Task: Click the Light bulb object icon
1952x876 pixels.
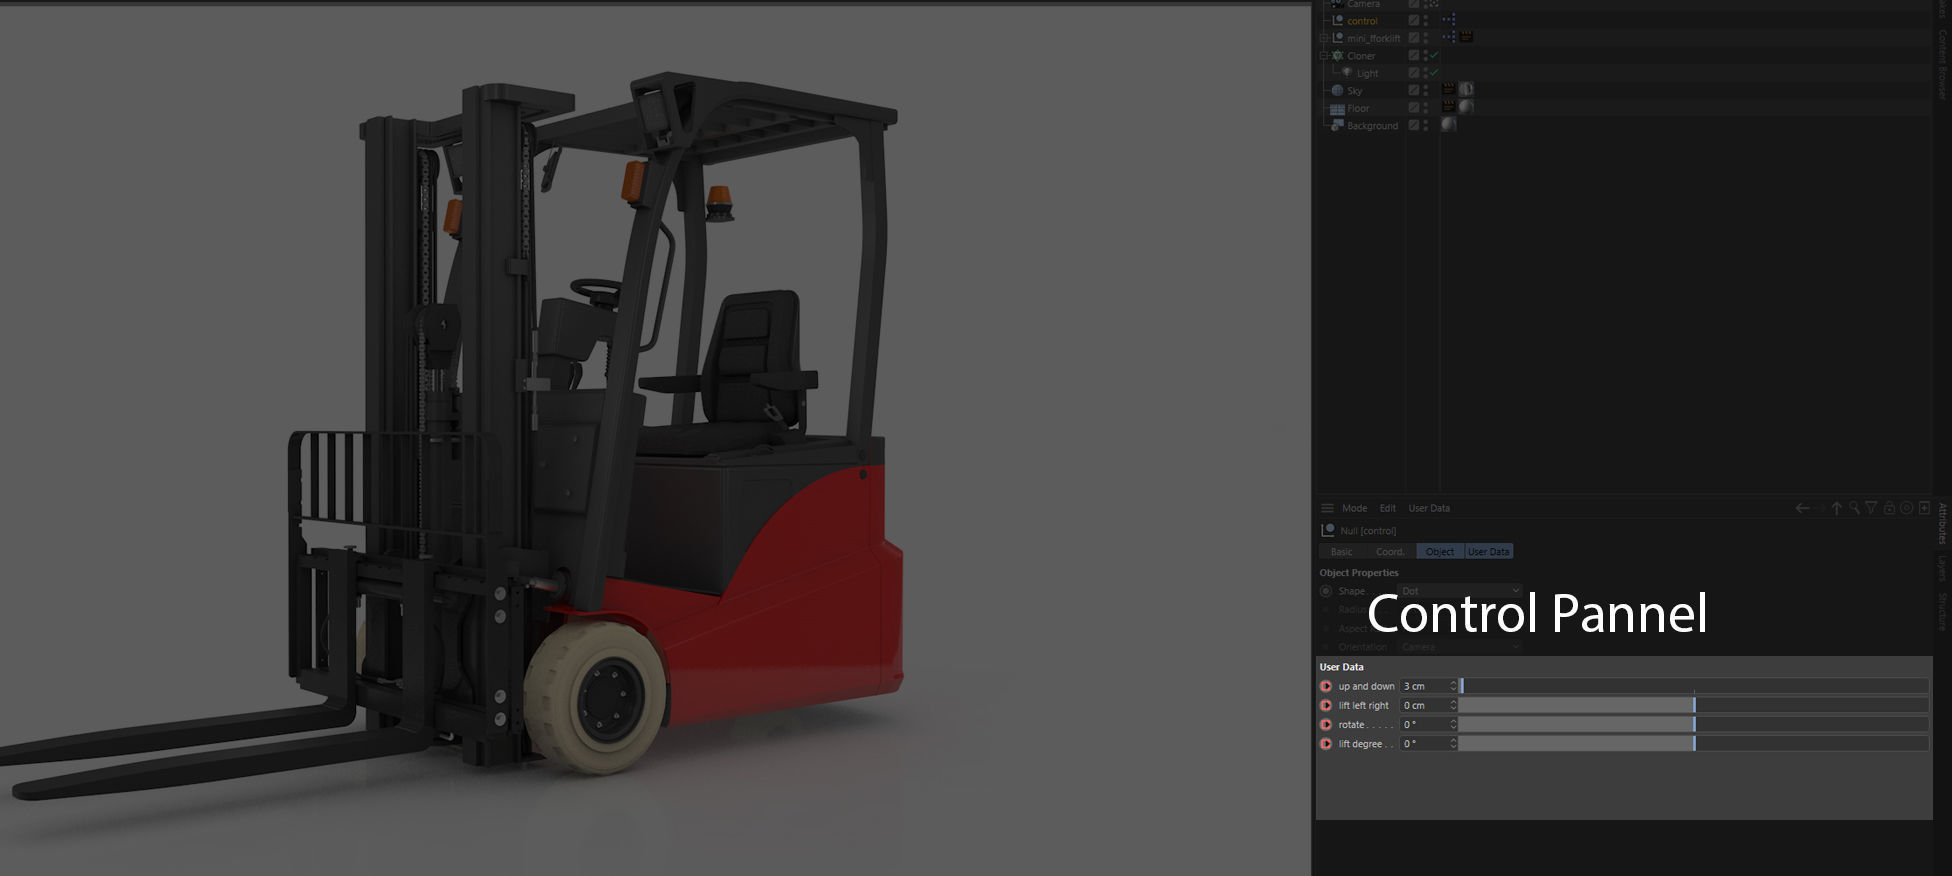Action: [1347, 72]
